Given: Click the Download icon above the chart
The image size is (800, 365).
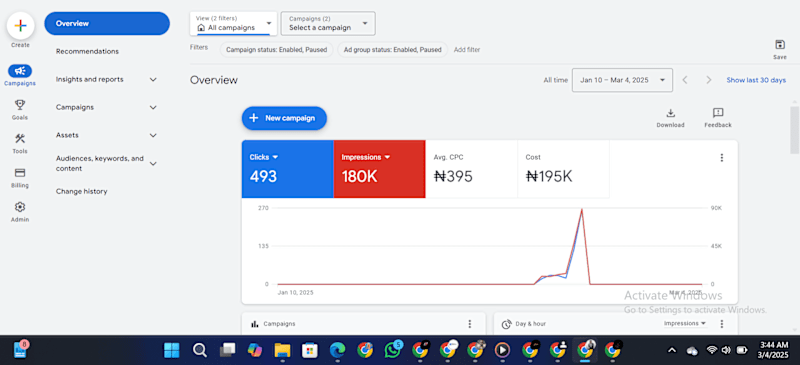Looking at the screenshot, I should 670,113.
